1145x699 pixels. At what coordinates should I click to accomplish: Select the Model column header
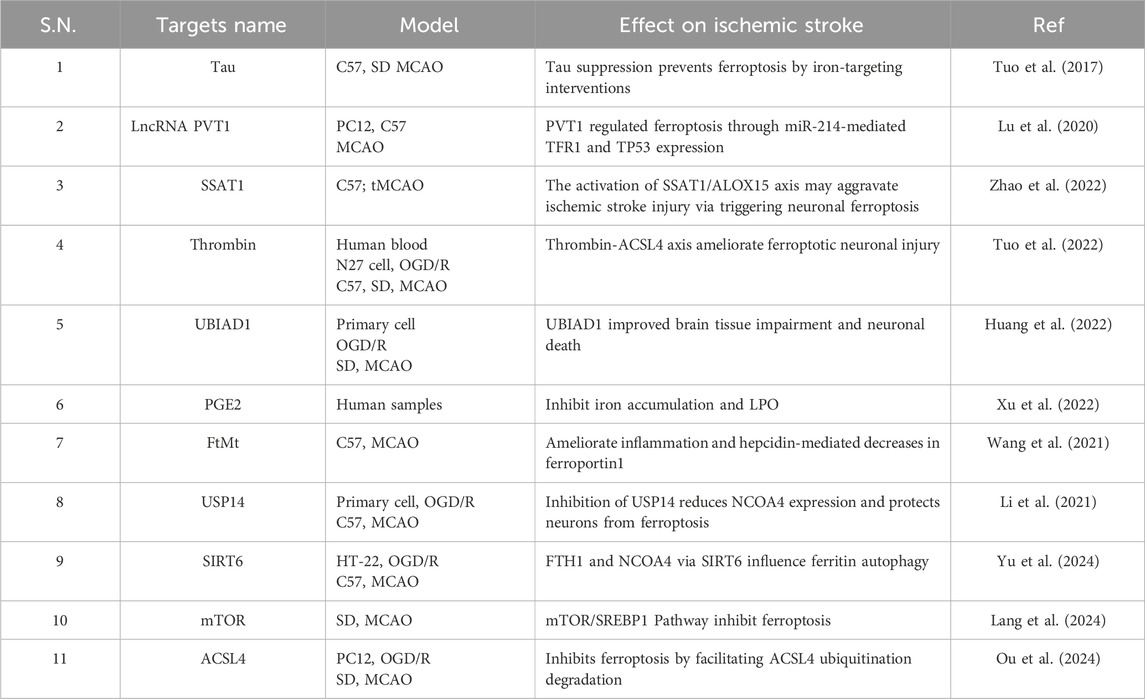[x=429, y=25]
